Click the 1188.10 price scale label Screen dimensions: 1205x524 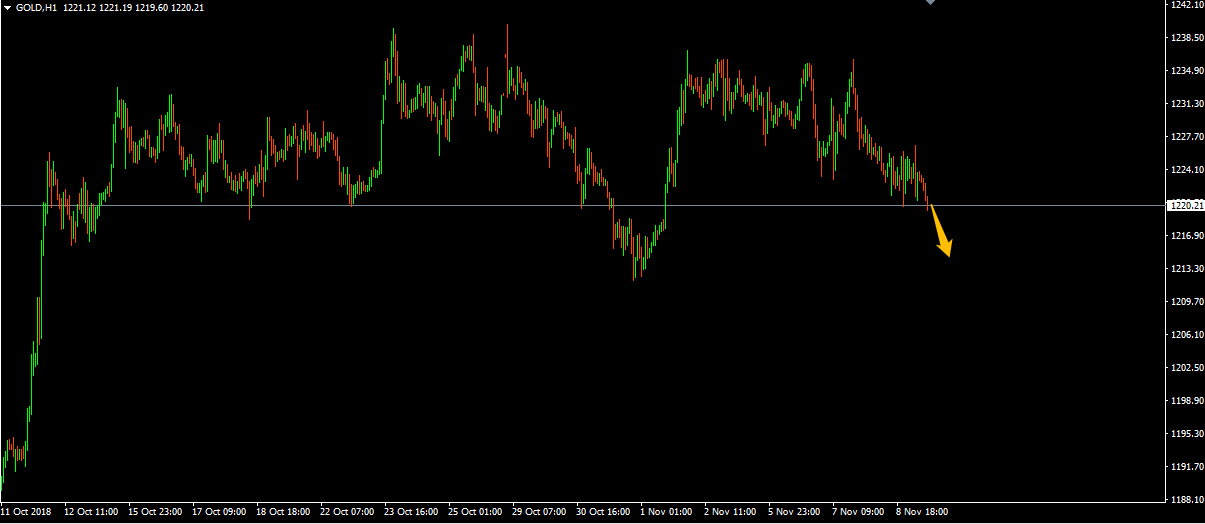point(1186,500)
